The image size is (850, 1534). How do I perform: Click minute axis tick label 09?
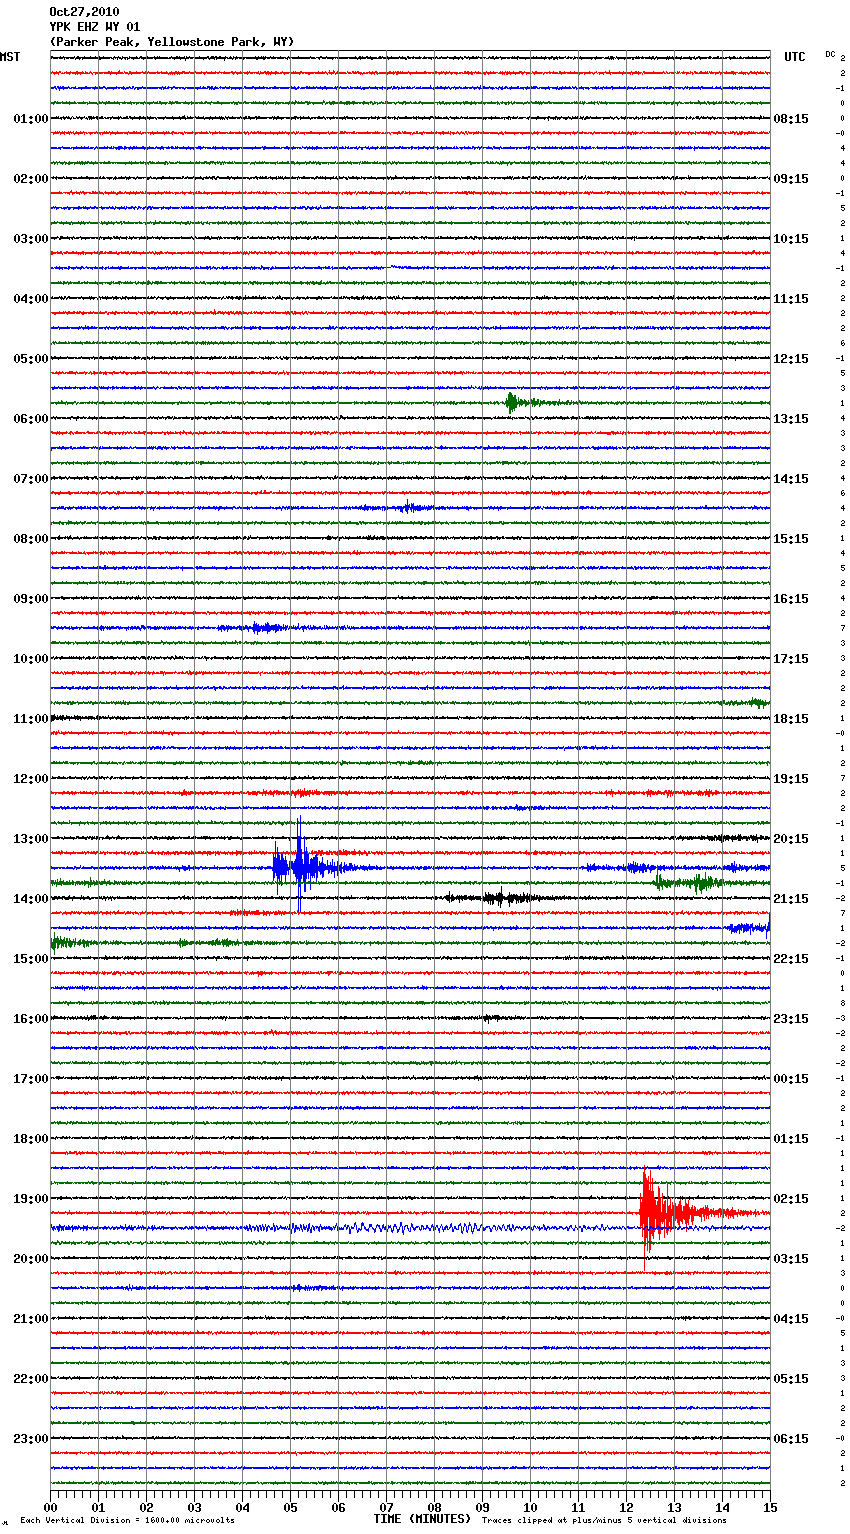point(483,1507)
